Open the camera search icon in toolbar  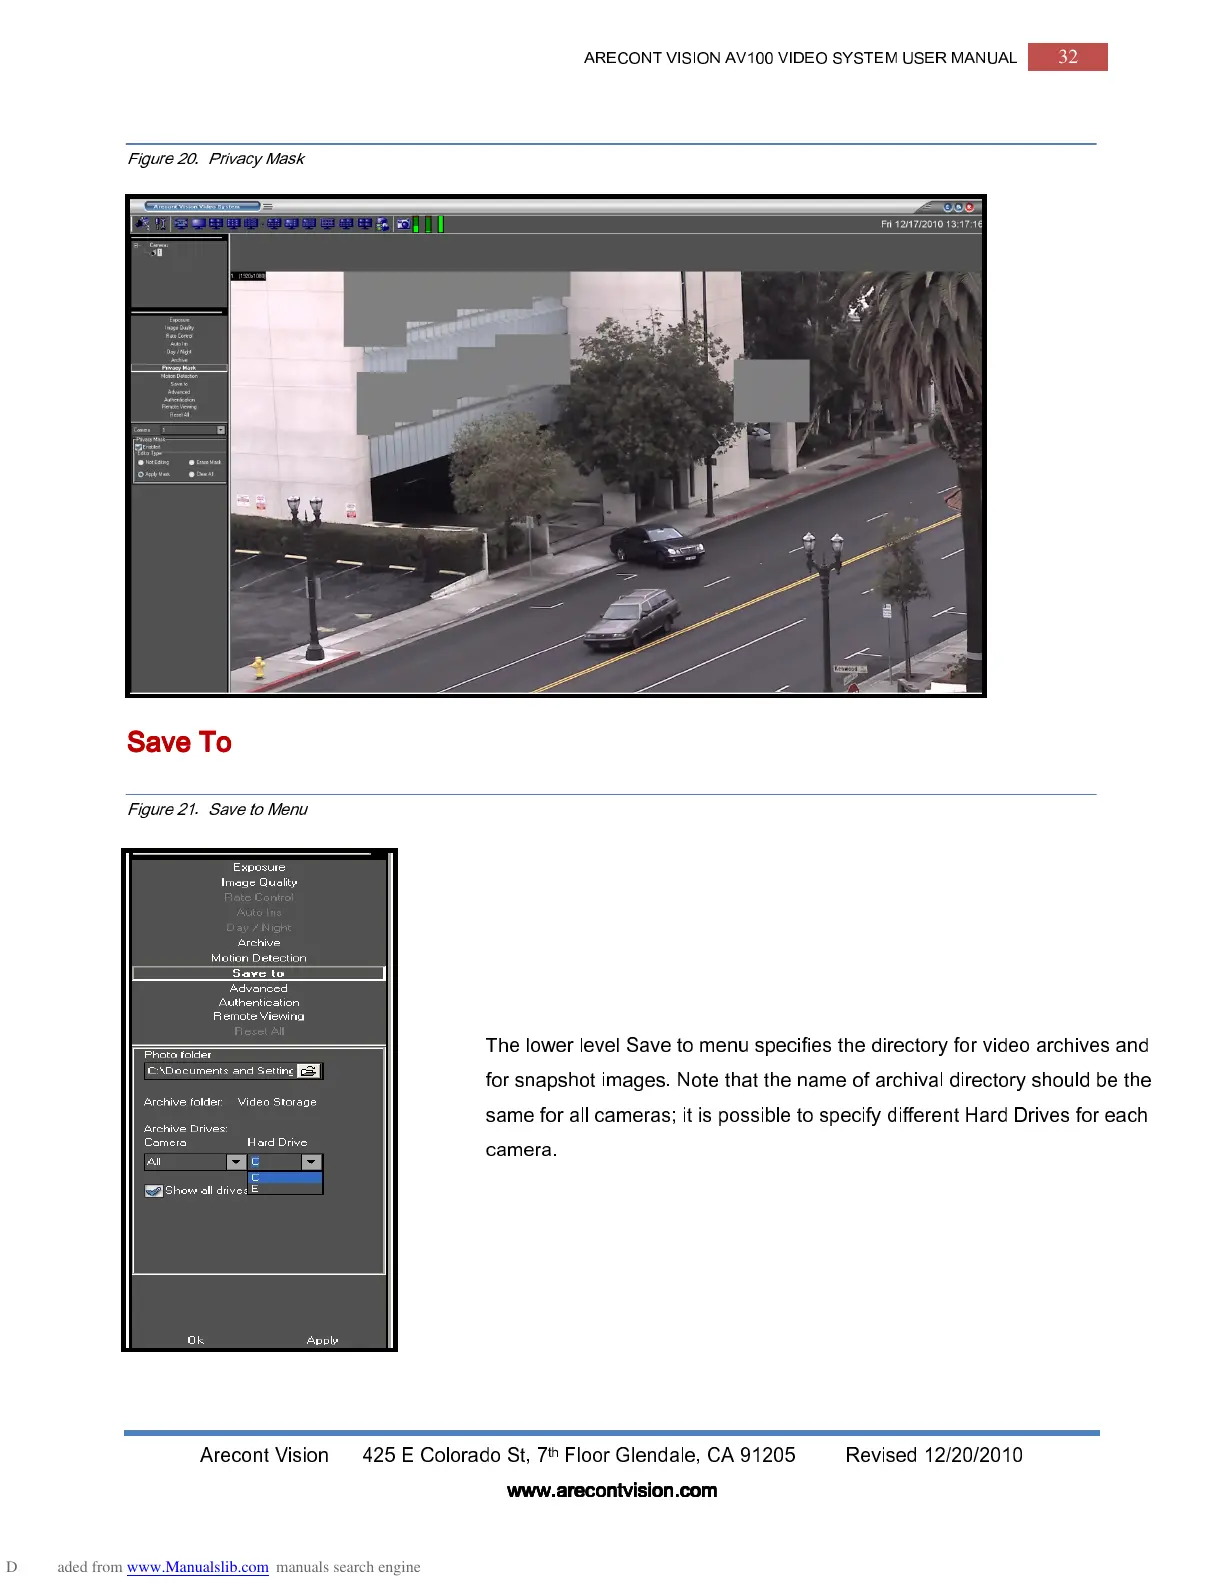click(142, 223)
